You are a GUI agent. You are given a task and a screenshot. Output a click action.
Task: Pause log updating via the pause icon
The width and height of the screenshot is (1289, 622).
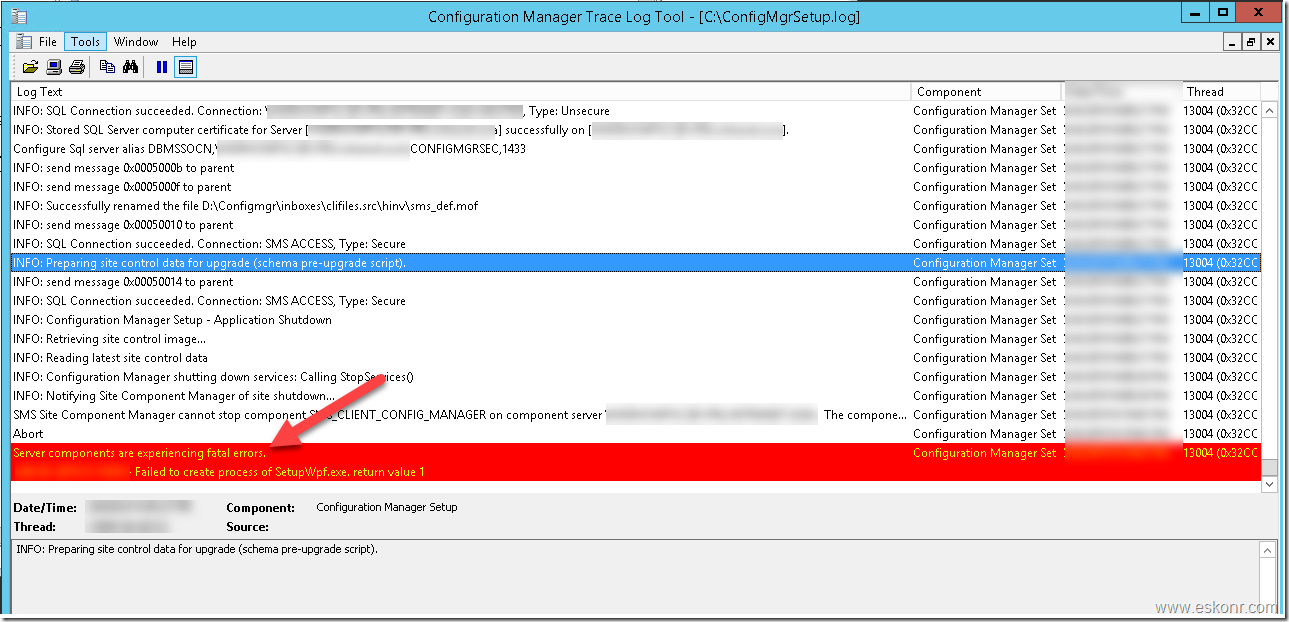[x=161, y=66]
